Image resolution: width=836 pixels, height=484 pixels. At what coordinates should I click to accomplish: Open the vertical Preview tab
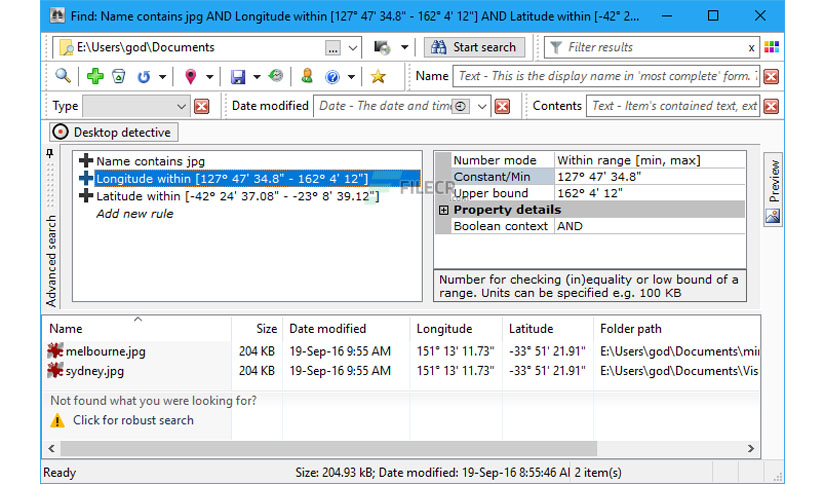coord(773,189)
